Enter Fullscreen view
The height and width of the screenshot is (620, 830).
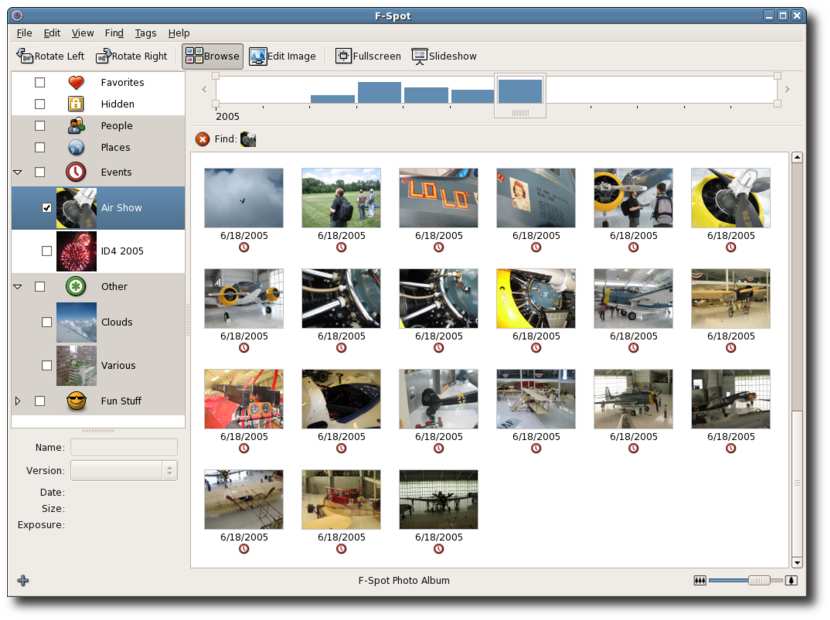point(368,56)
